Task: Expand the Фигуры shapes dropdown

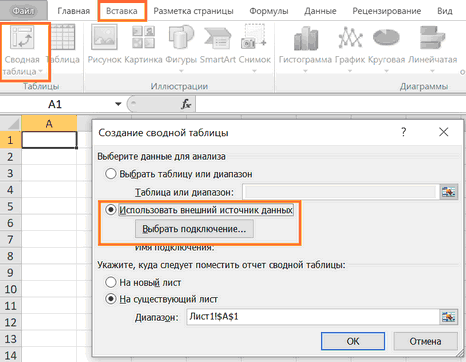Action: point(181,71)
